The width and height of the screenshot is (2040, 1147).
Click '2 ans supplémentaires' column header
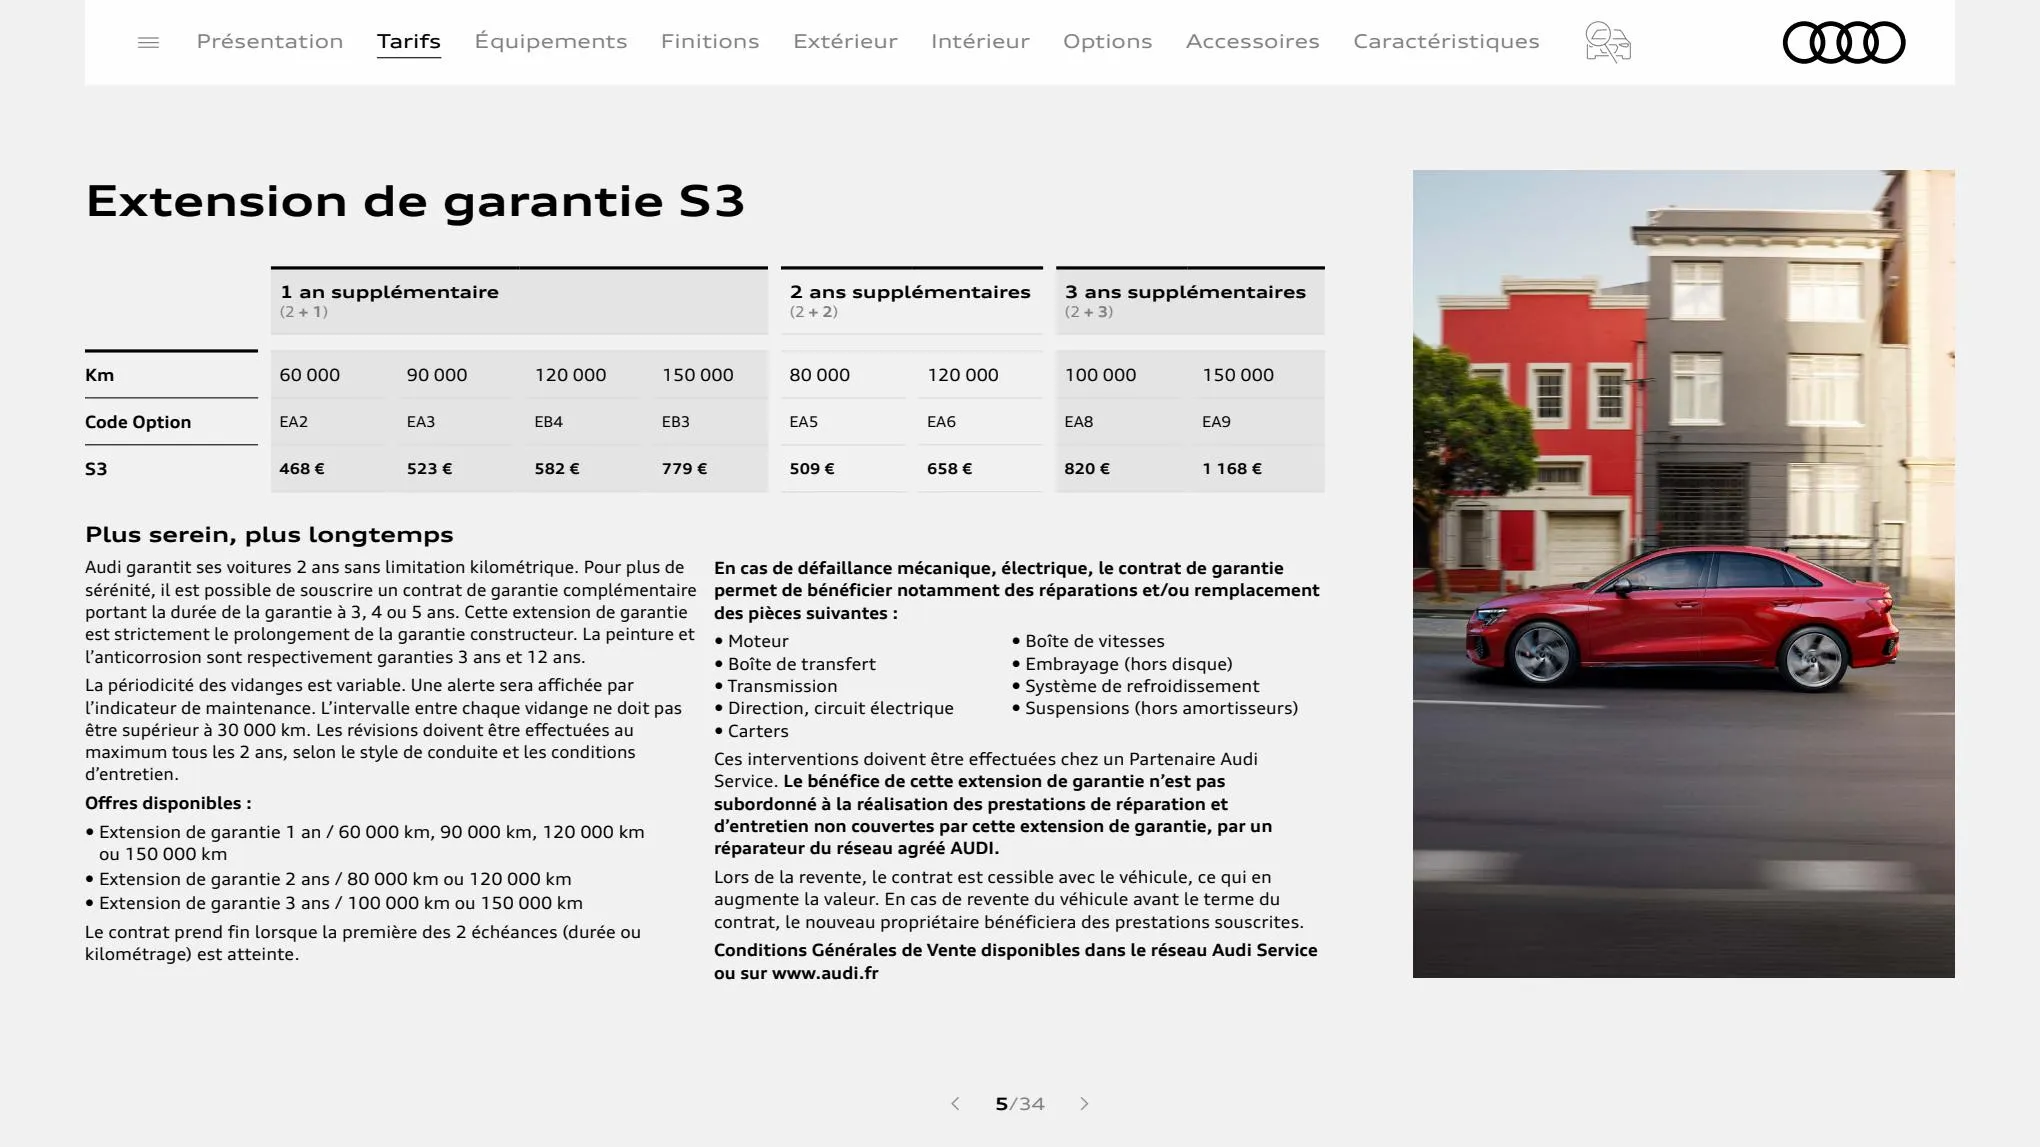coord(911,300)
